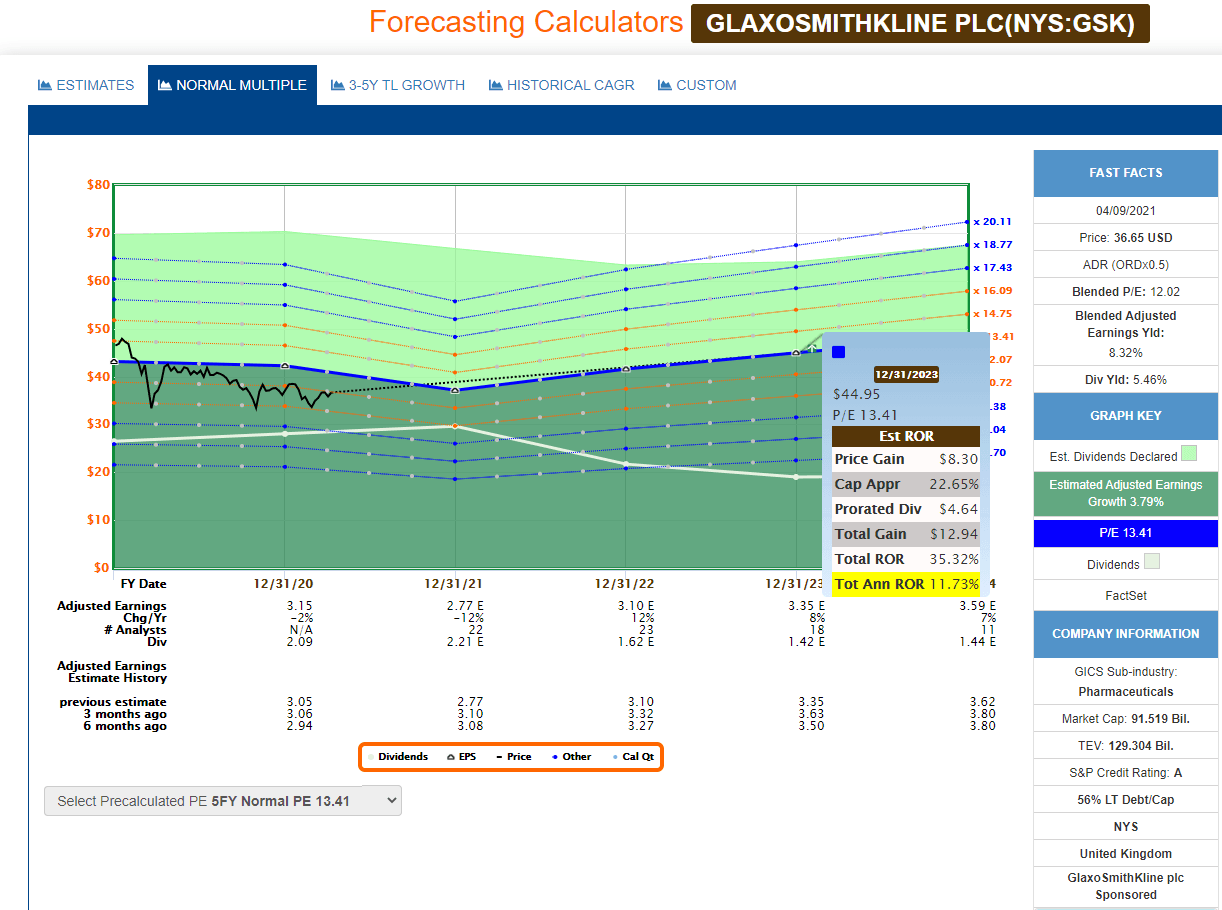
Task: Click the Est ROR tooltip header
Action: (x=906, y=436)
